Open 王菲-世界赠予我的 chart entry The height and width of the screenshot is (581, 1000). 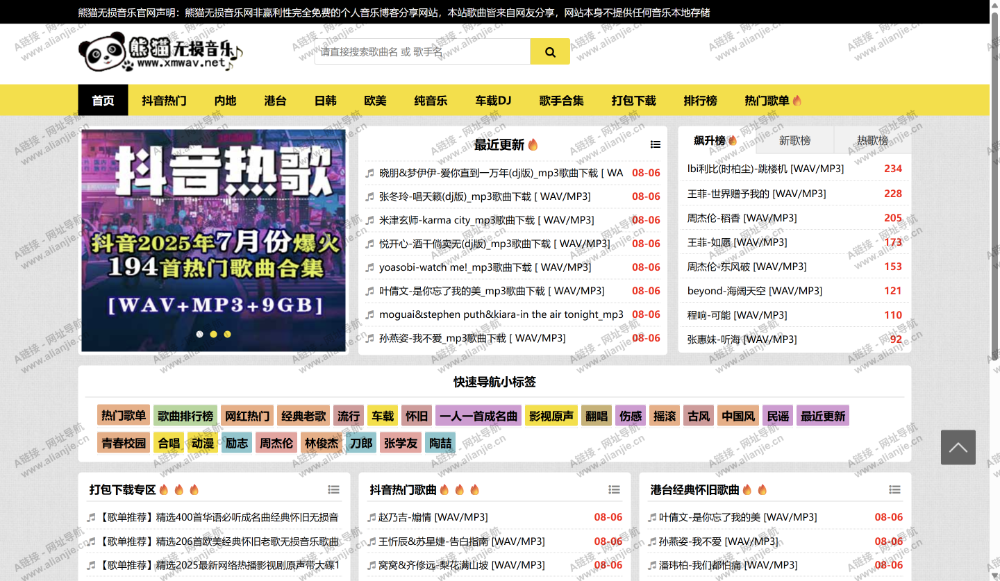pos(756,193)
